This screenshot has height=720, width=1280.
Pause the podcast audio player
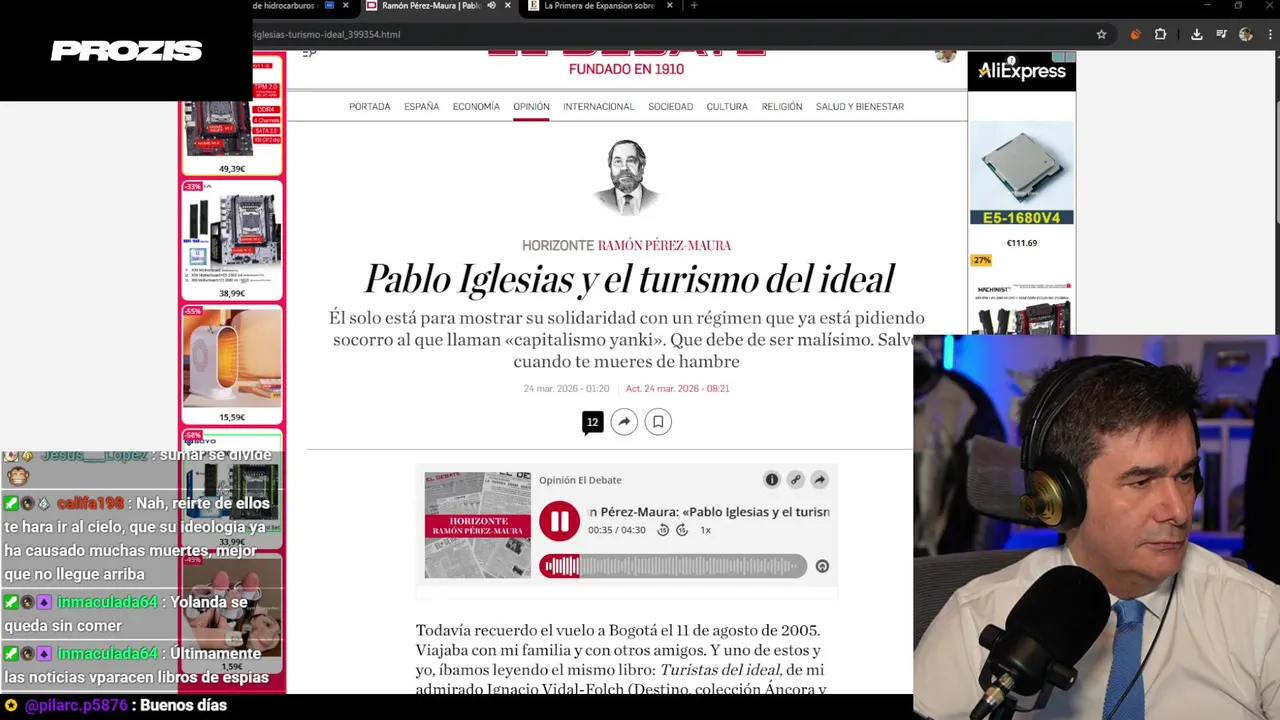point(559,521)
